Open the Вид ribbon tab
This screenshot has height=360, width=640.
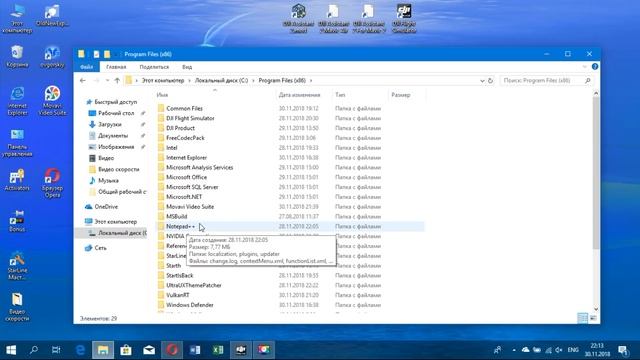pos(187,67)
